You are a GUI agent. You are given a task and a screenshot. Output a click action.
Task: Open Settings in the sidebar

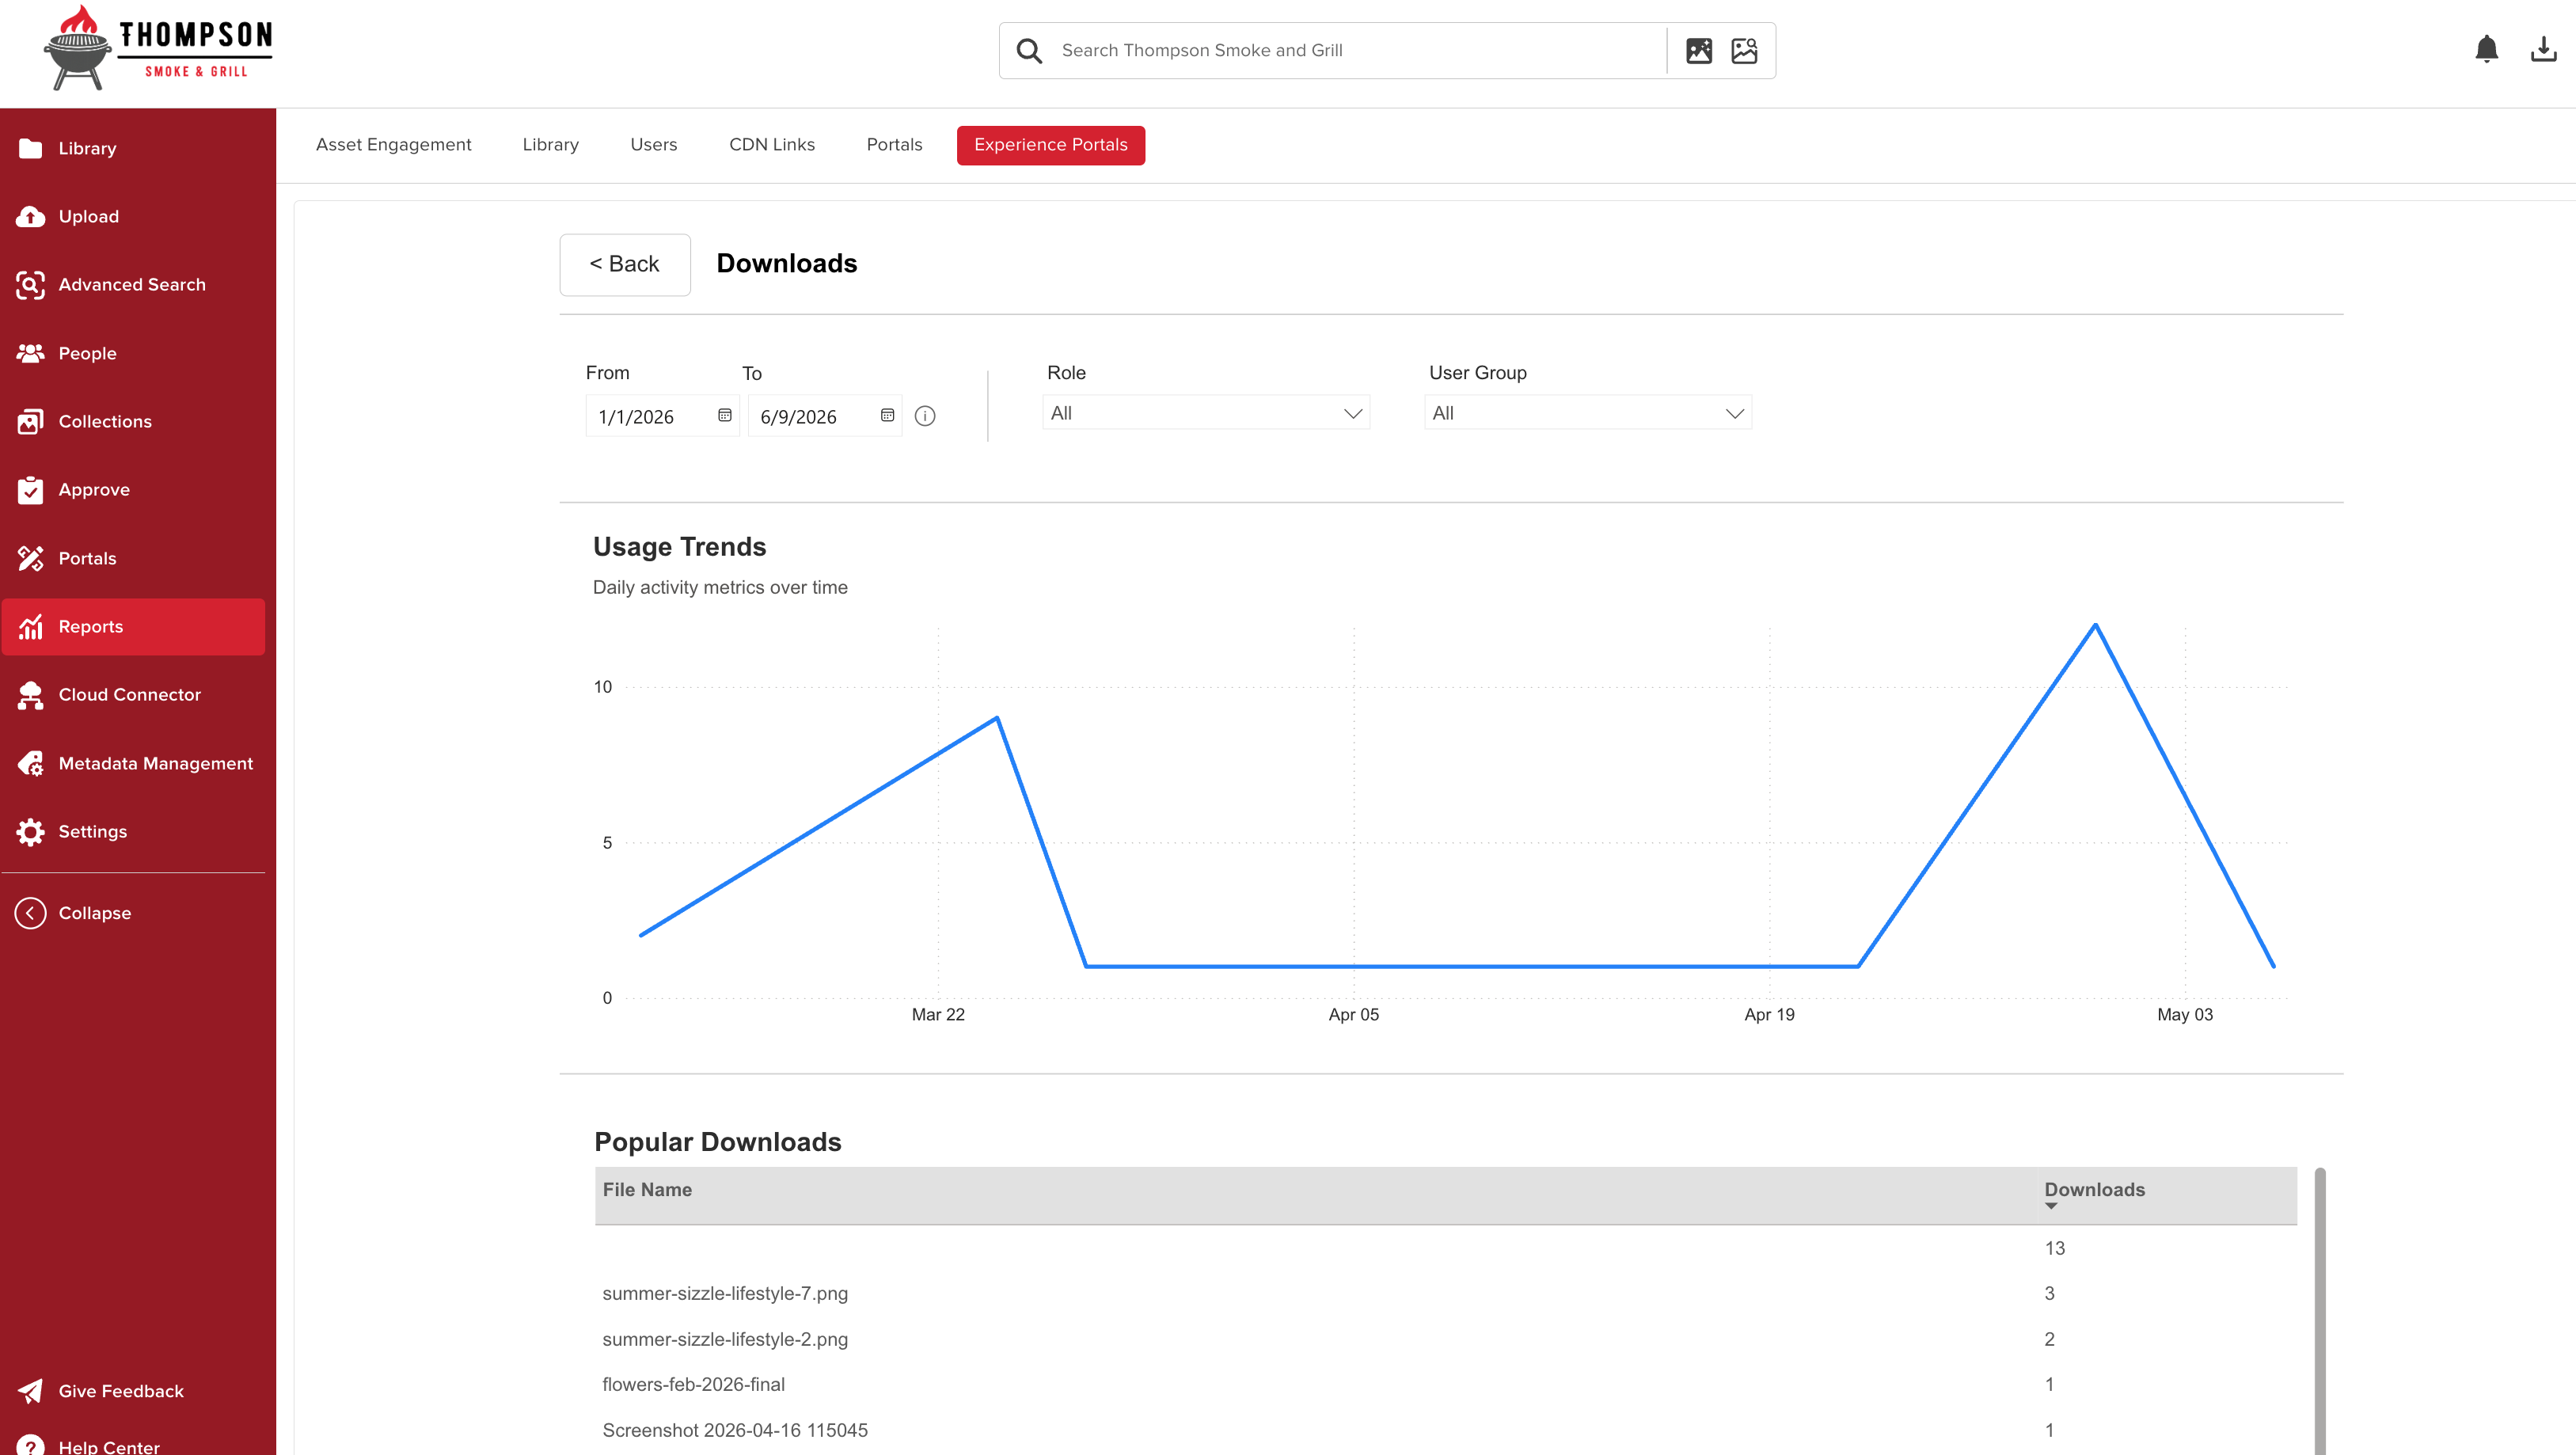133,832
